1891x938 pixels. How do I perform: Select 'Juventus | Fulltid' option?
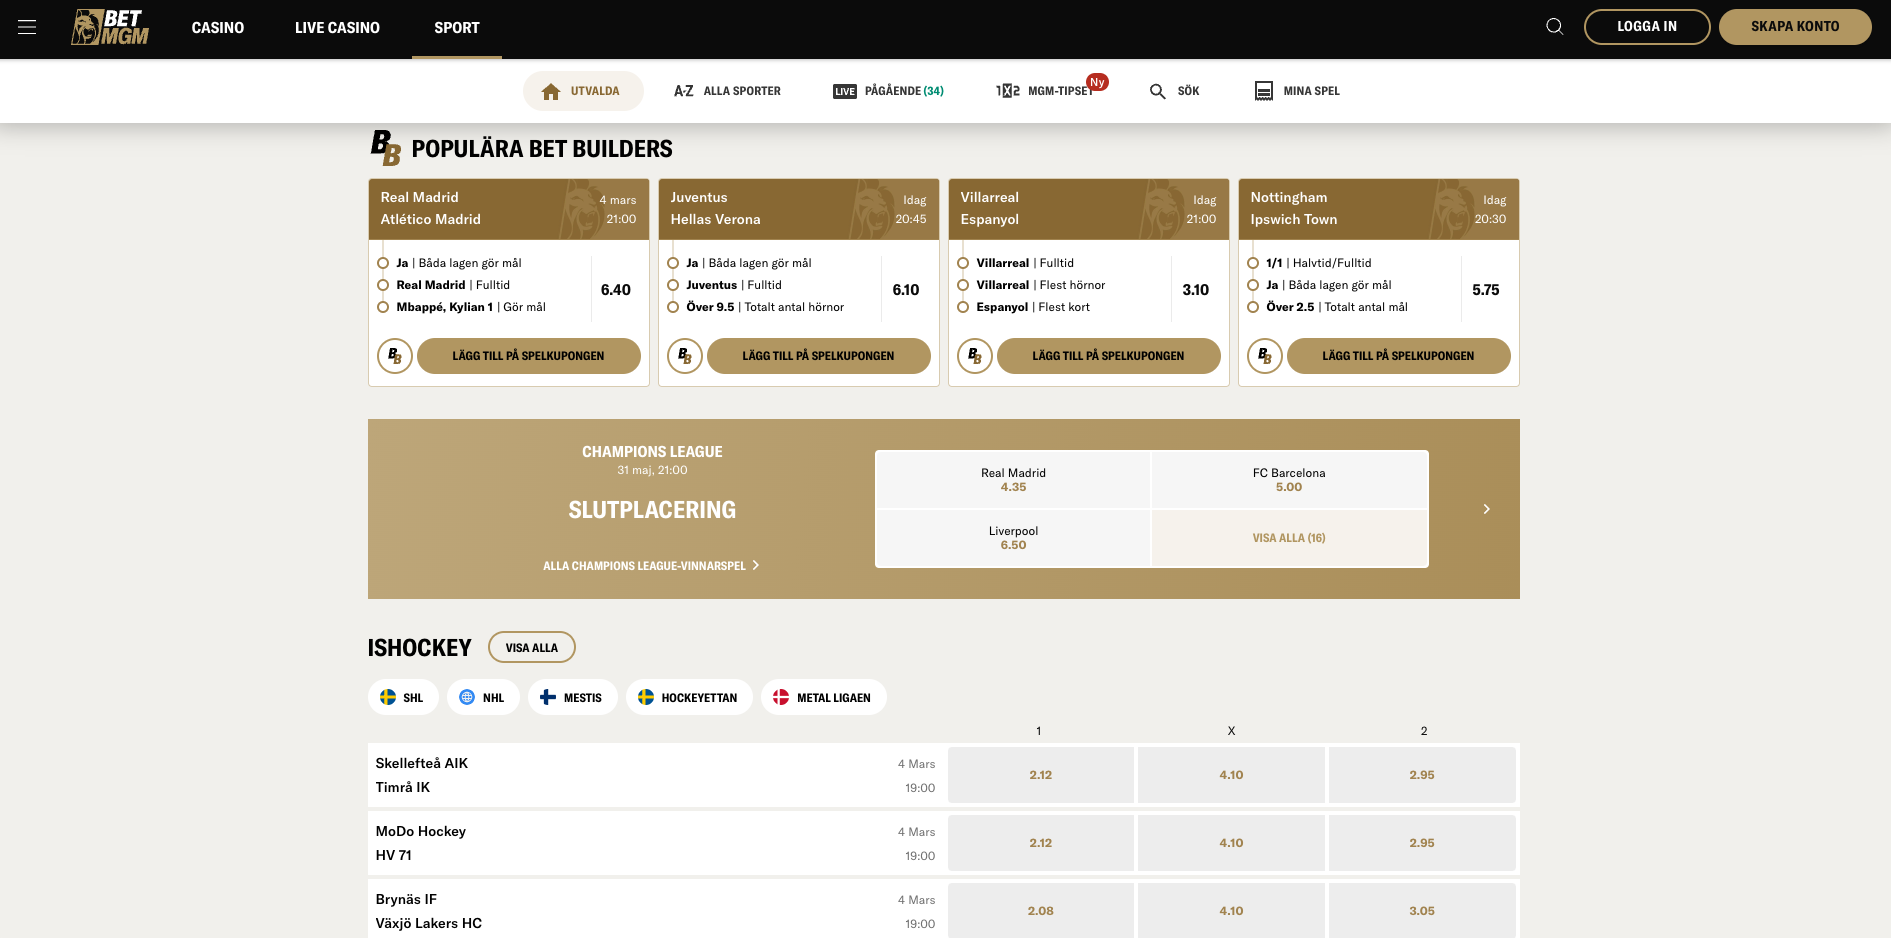(734, 285)
